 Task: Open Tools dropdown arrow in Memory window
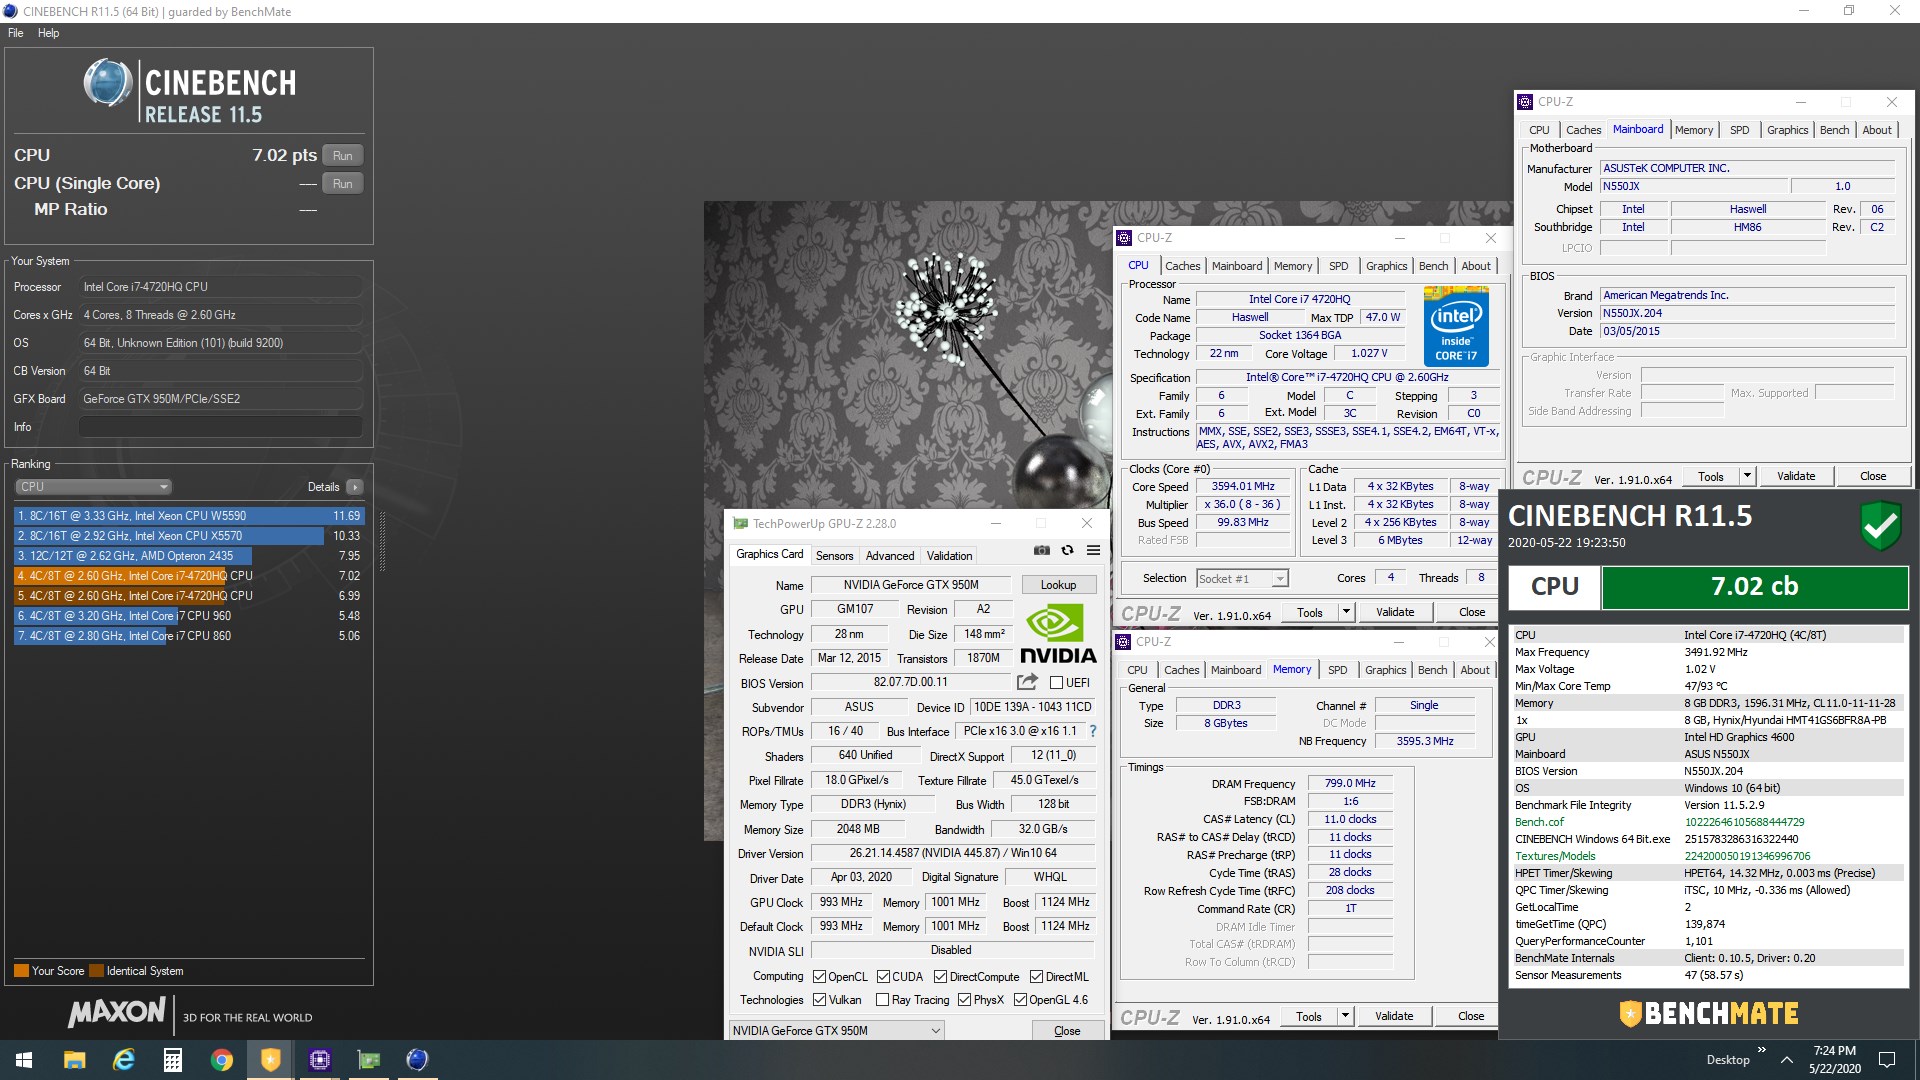(1345, 1016)
